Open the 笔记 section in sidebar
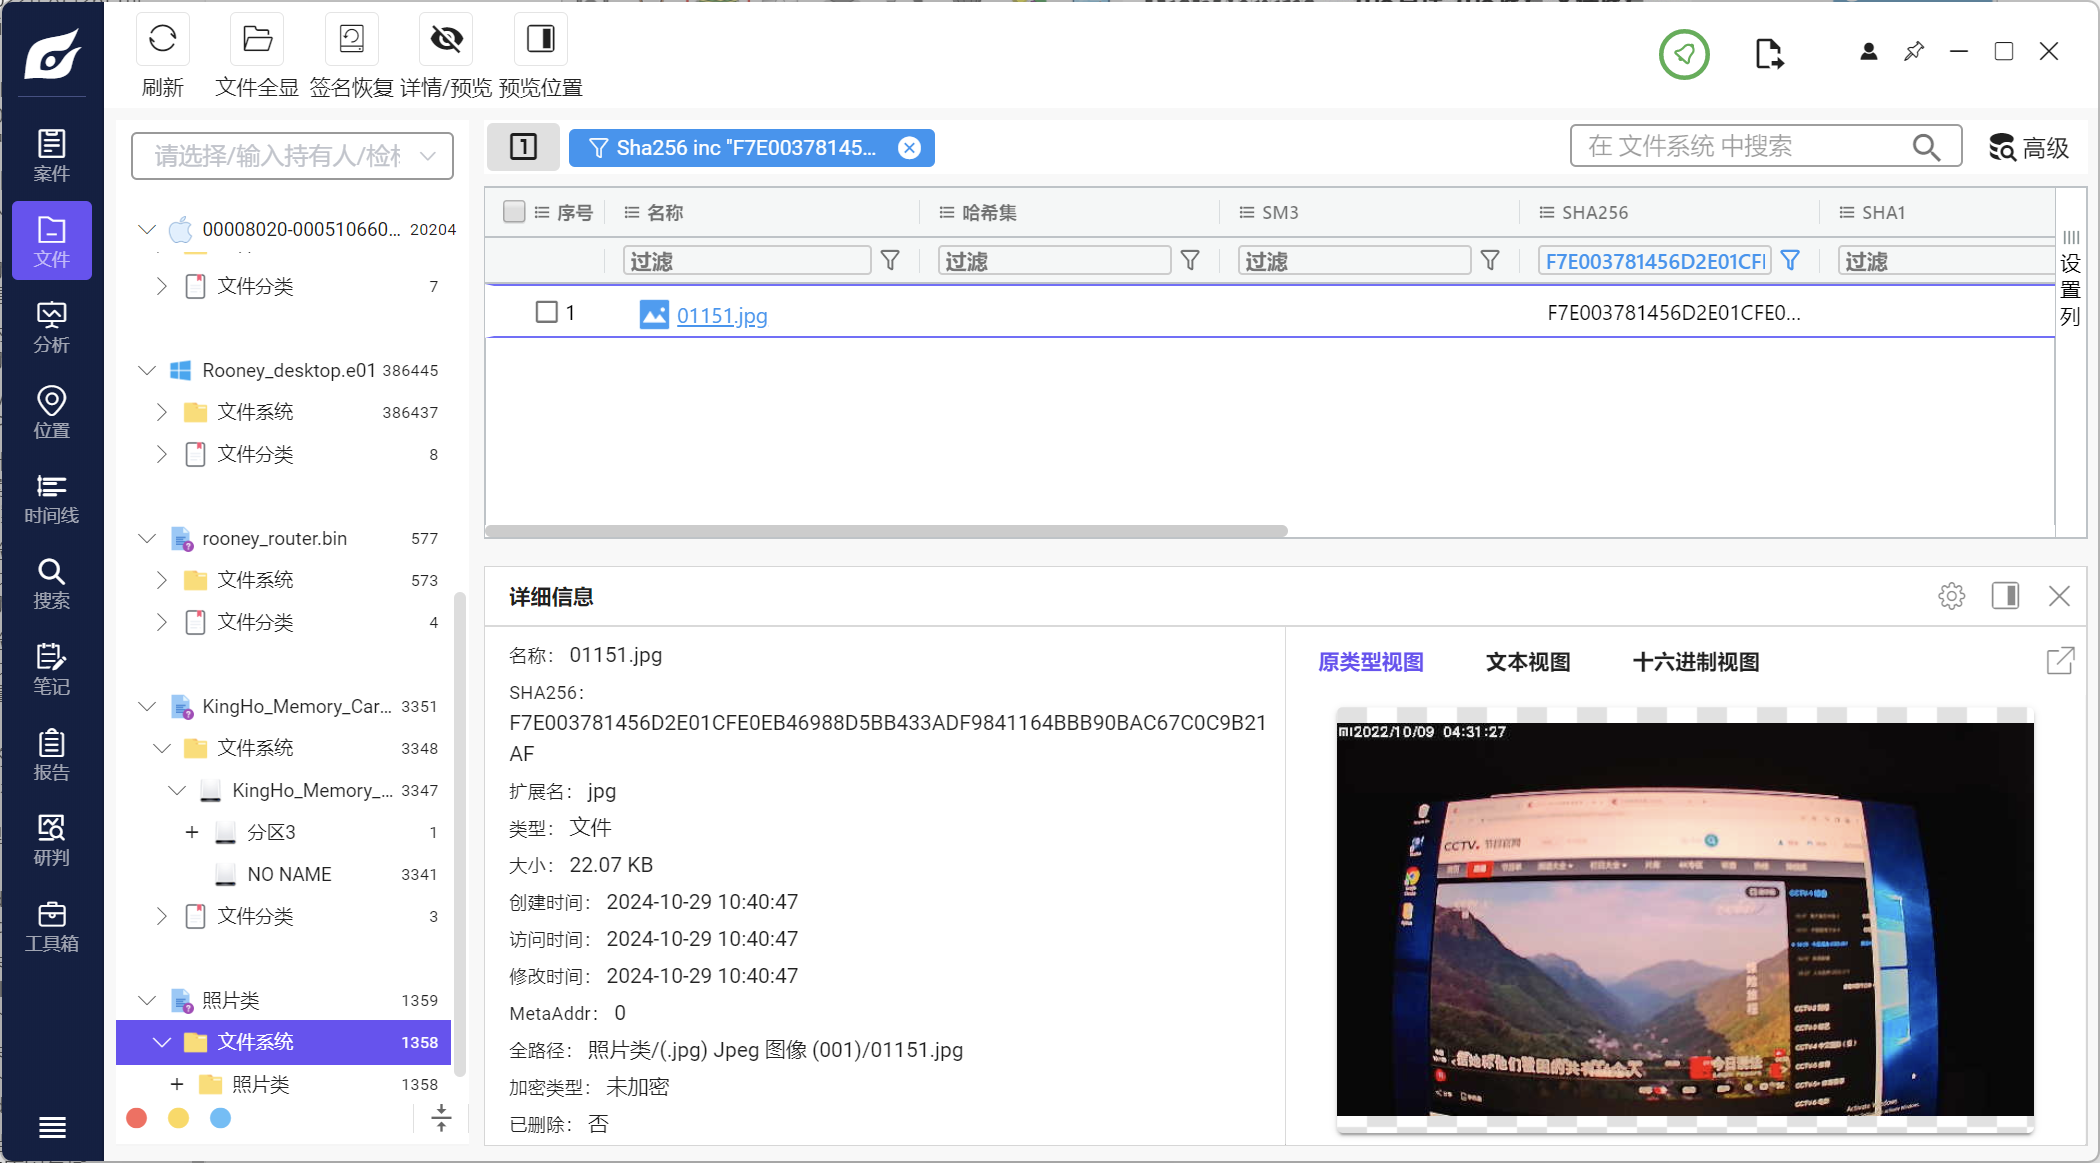Viewport: 2100px width, 1163px height. 52,669
